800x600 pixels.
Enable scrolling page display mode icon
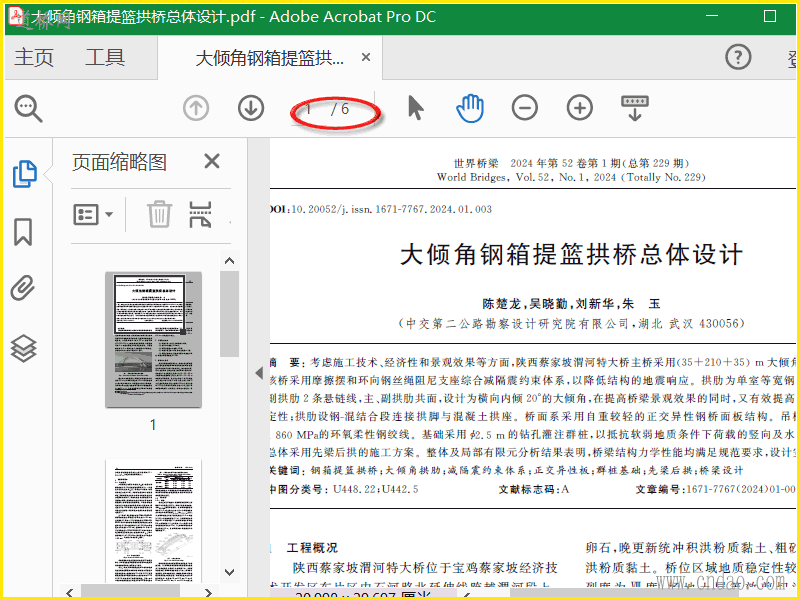pos(635,108)
